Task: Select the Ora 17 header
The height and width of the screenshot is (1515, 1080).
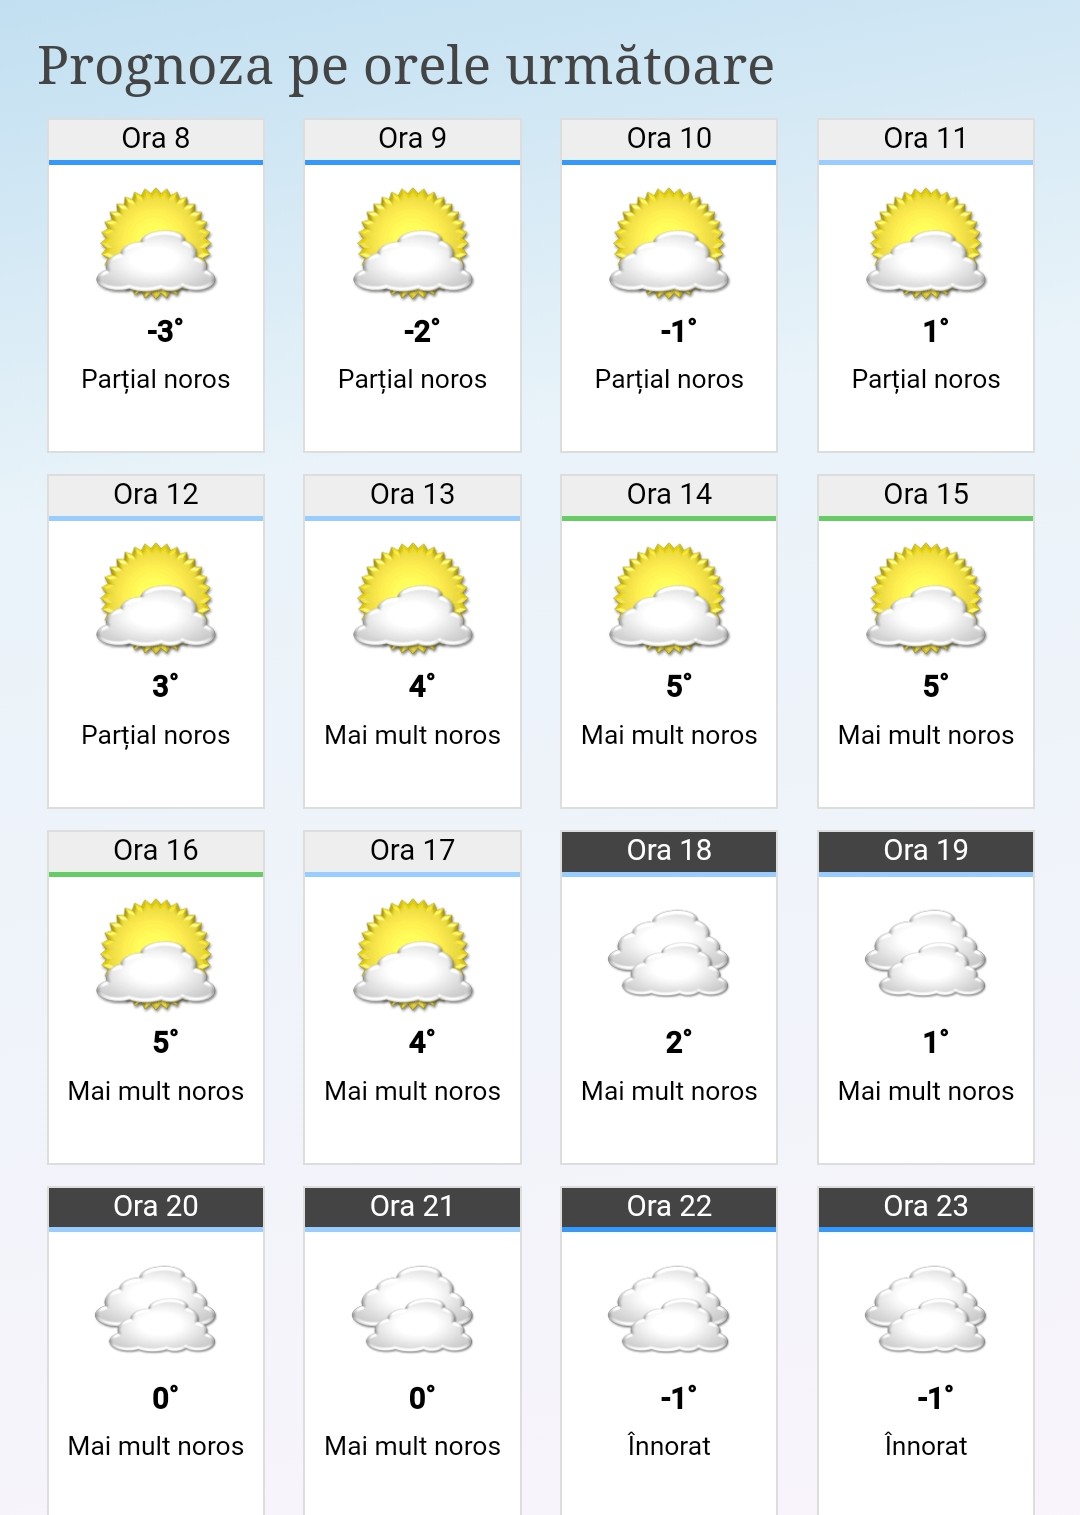Action: pos(411,851)
